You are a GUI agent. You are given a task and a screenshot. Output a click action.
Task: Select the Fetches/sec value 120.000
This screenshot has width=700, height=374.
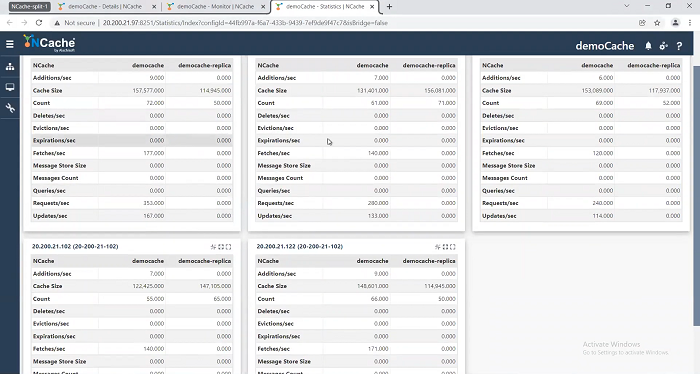point(602,153)
